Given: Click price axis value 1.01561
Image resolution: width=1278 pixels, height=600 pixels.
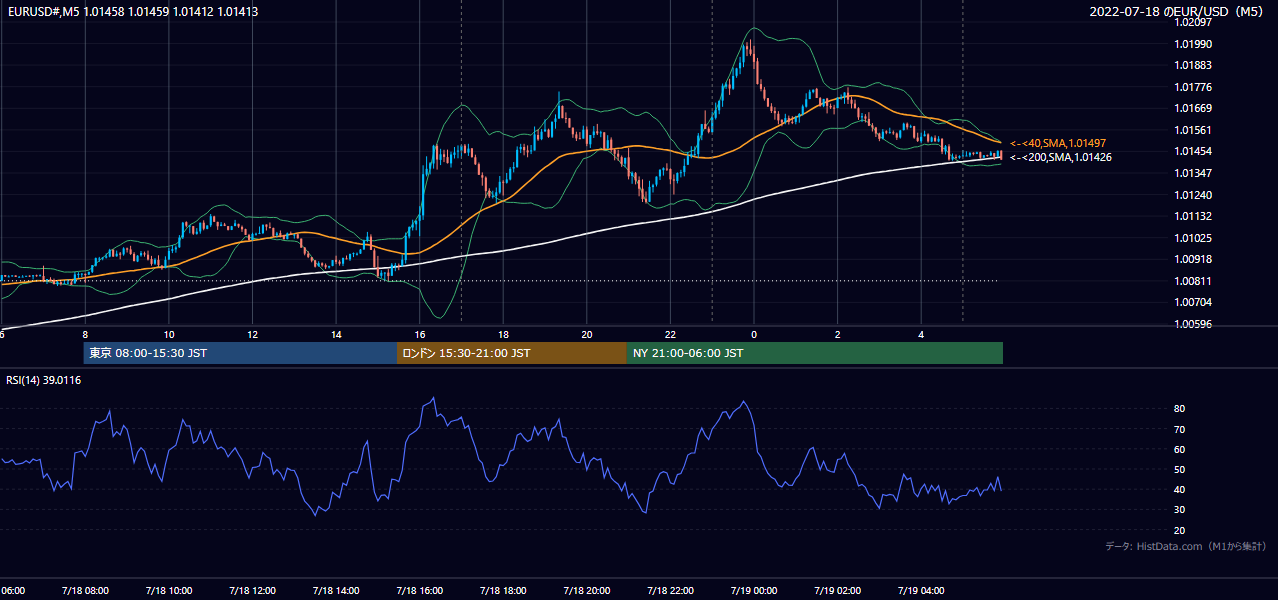Looking at the screenshot, I should coord(1194,130).
